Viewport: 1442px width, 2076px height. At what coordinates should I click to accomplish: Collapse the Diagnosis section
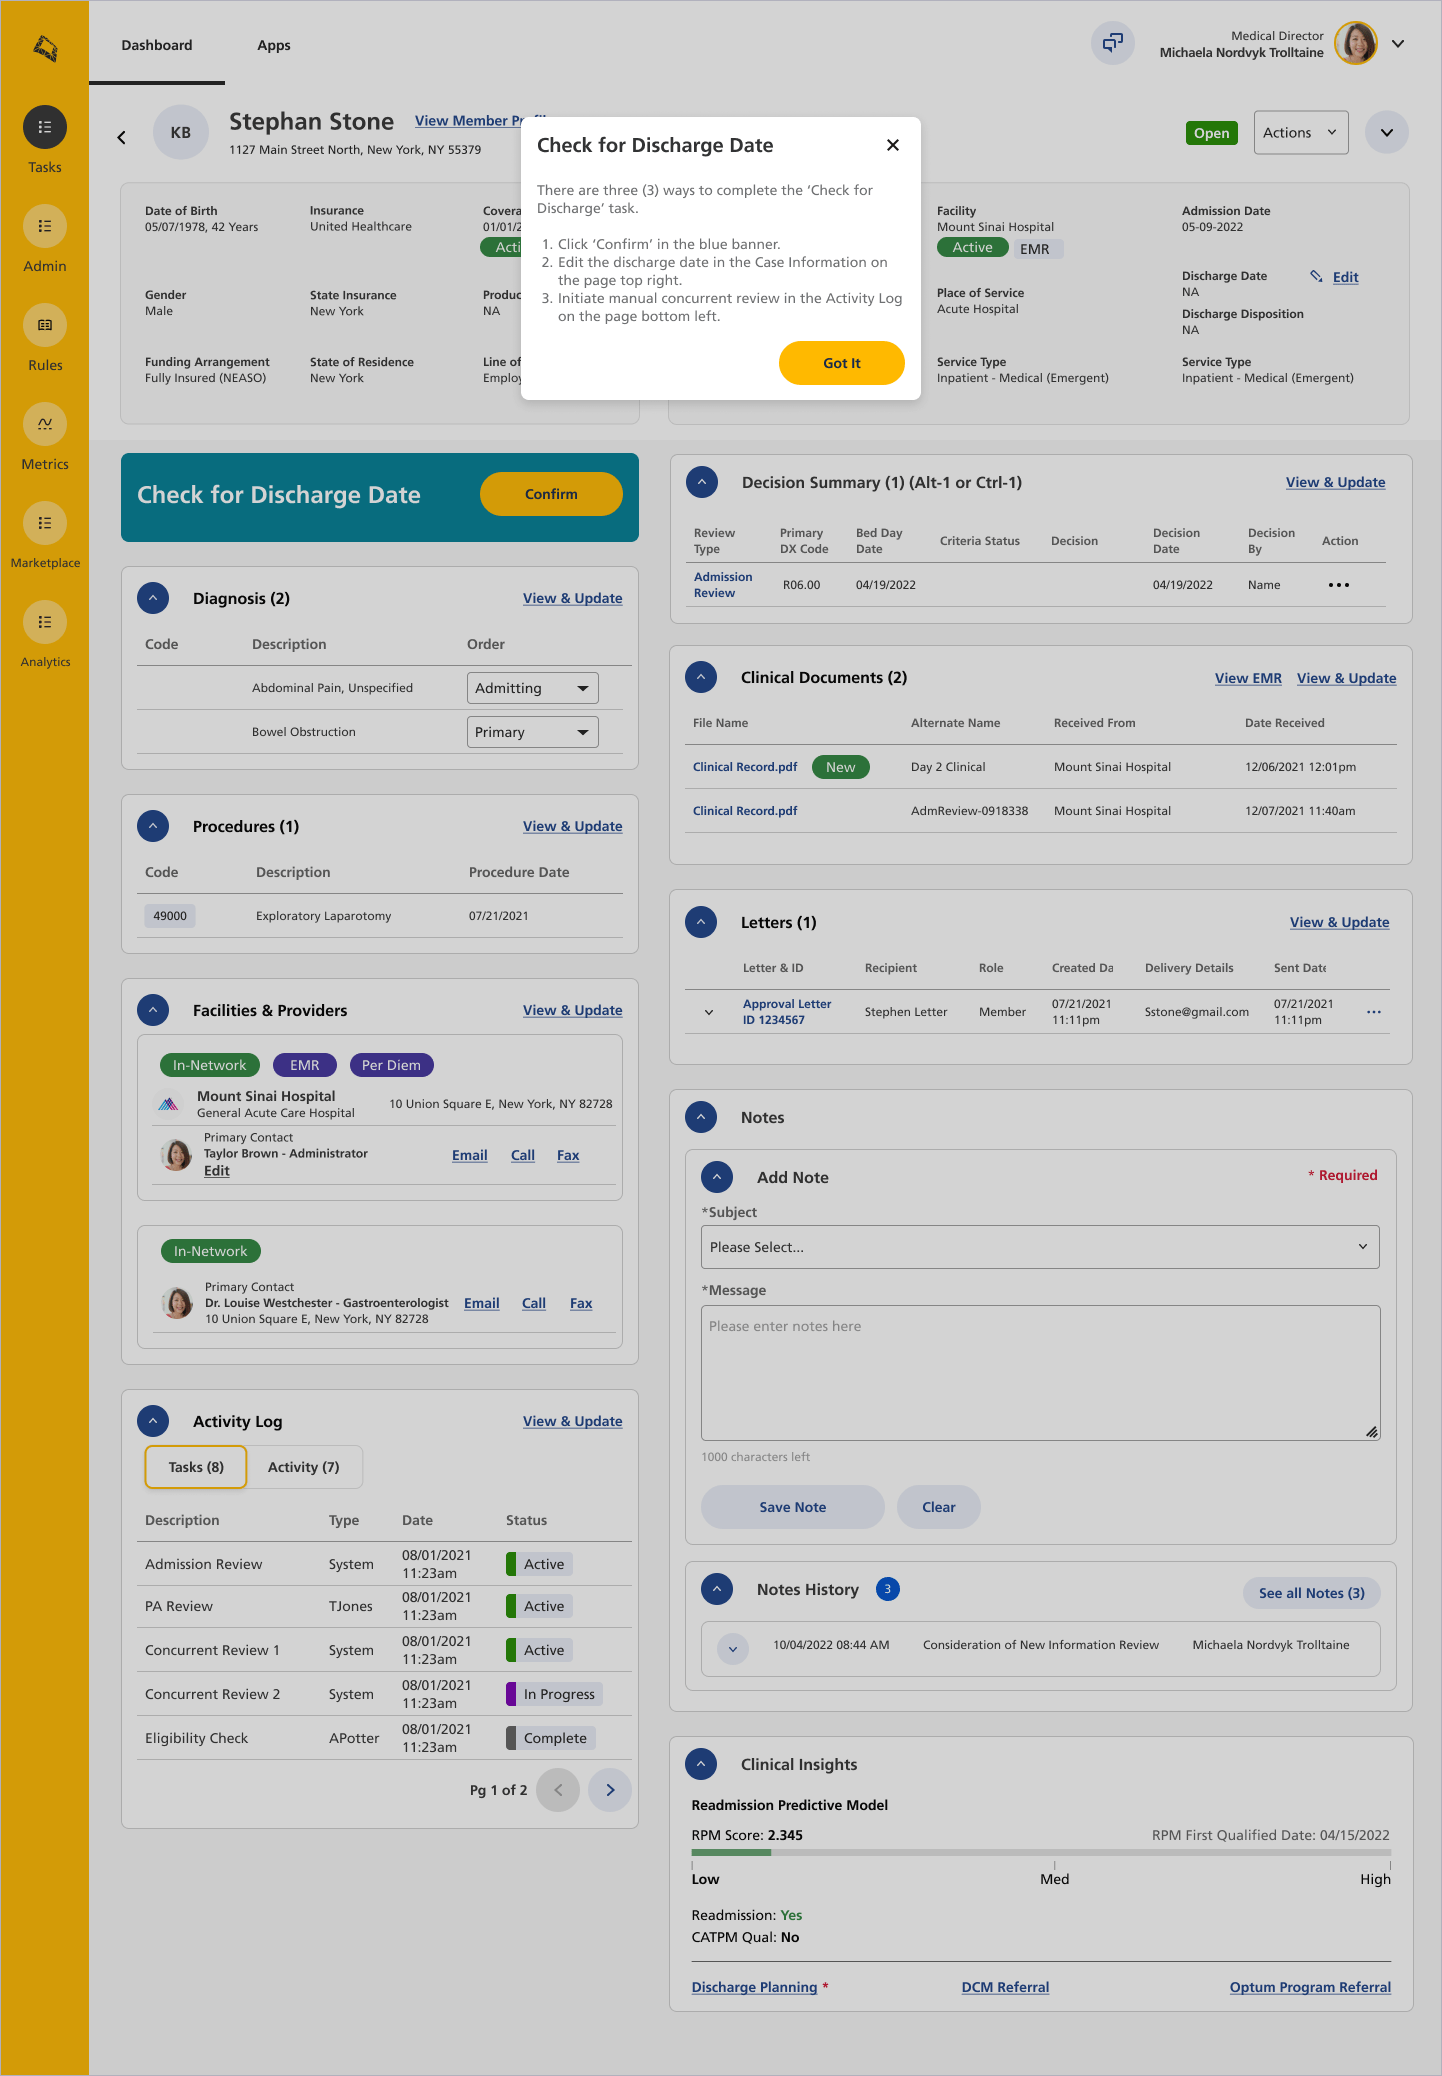[x=153, y=599]
